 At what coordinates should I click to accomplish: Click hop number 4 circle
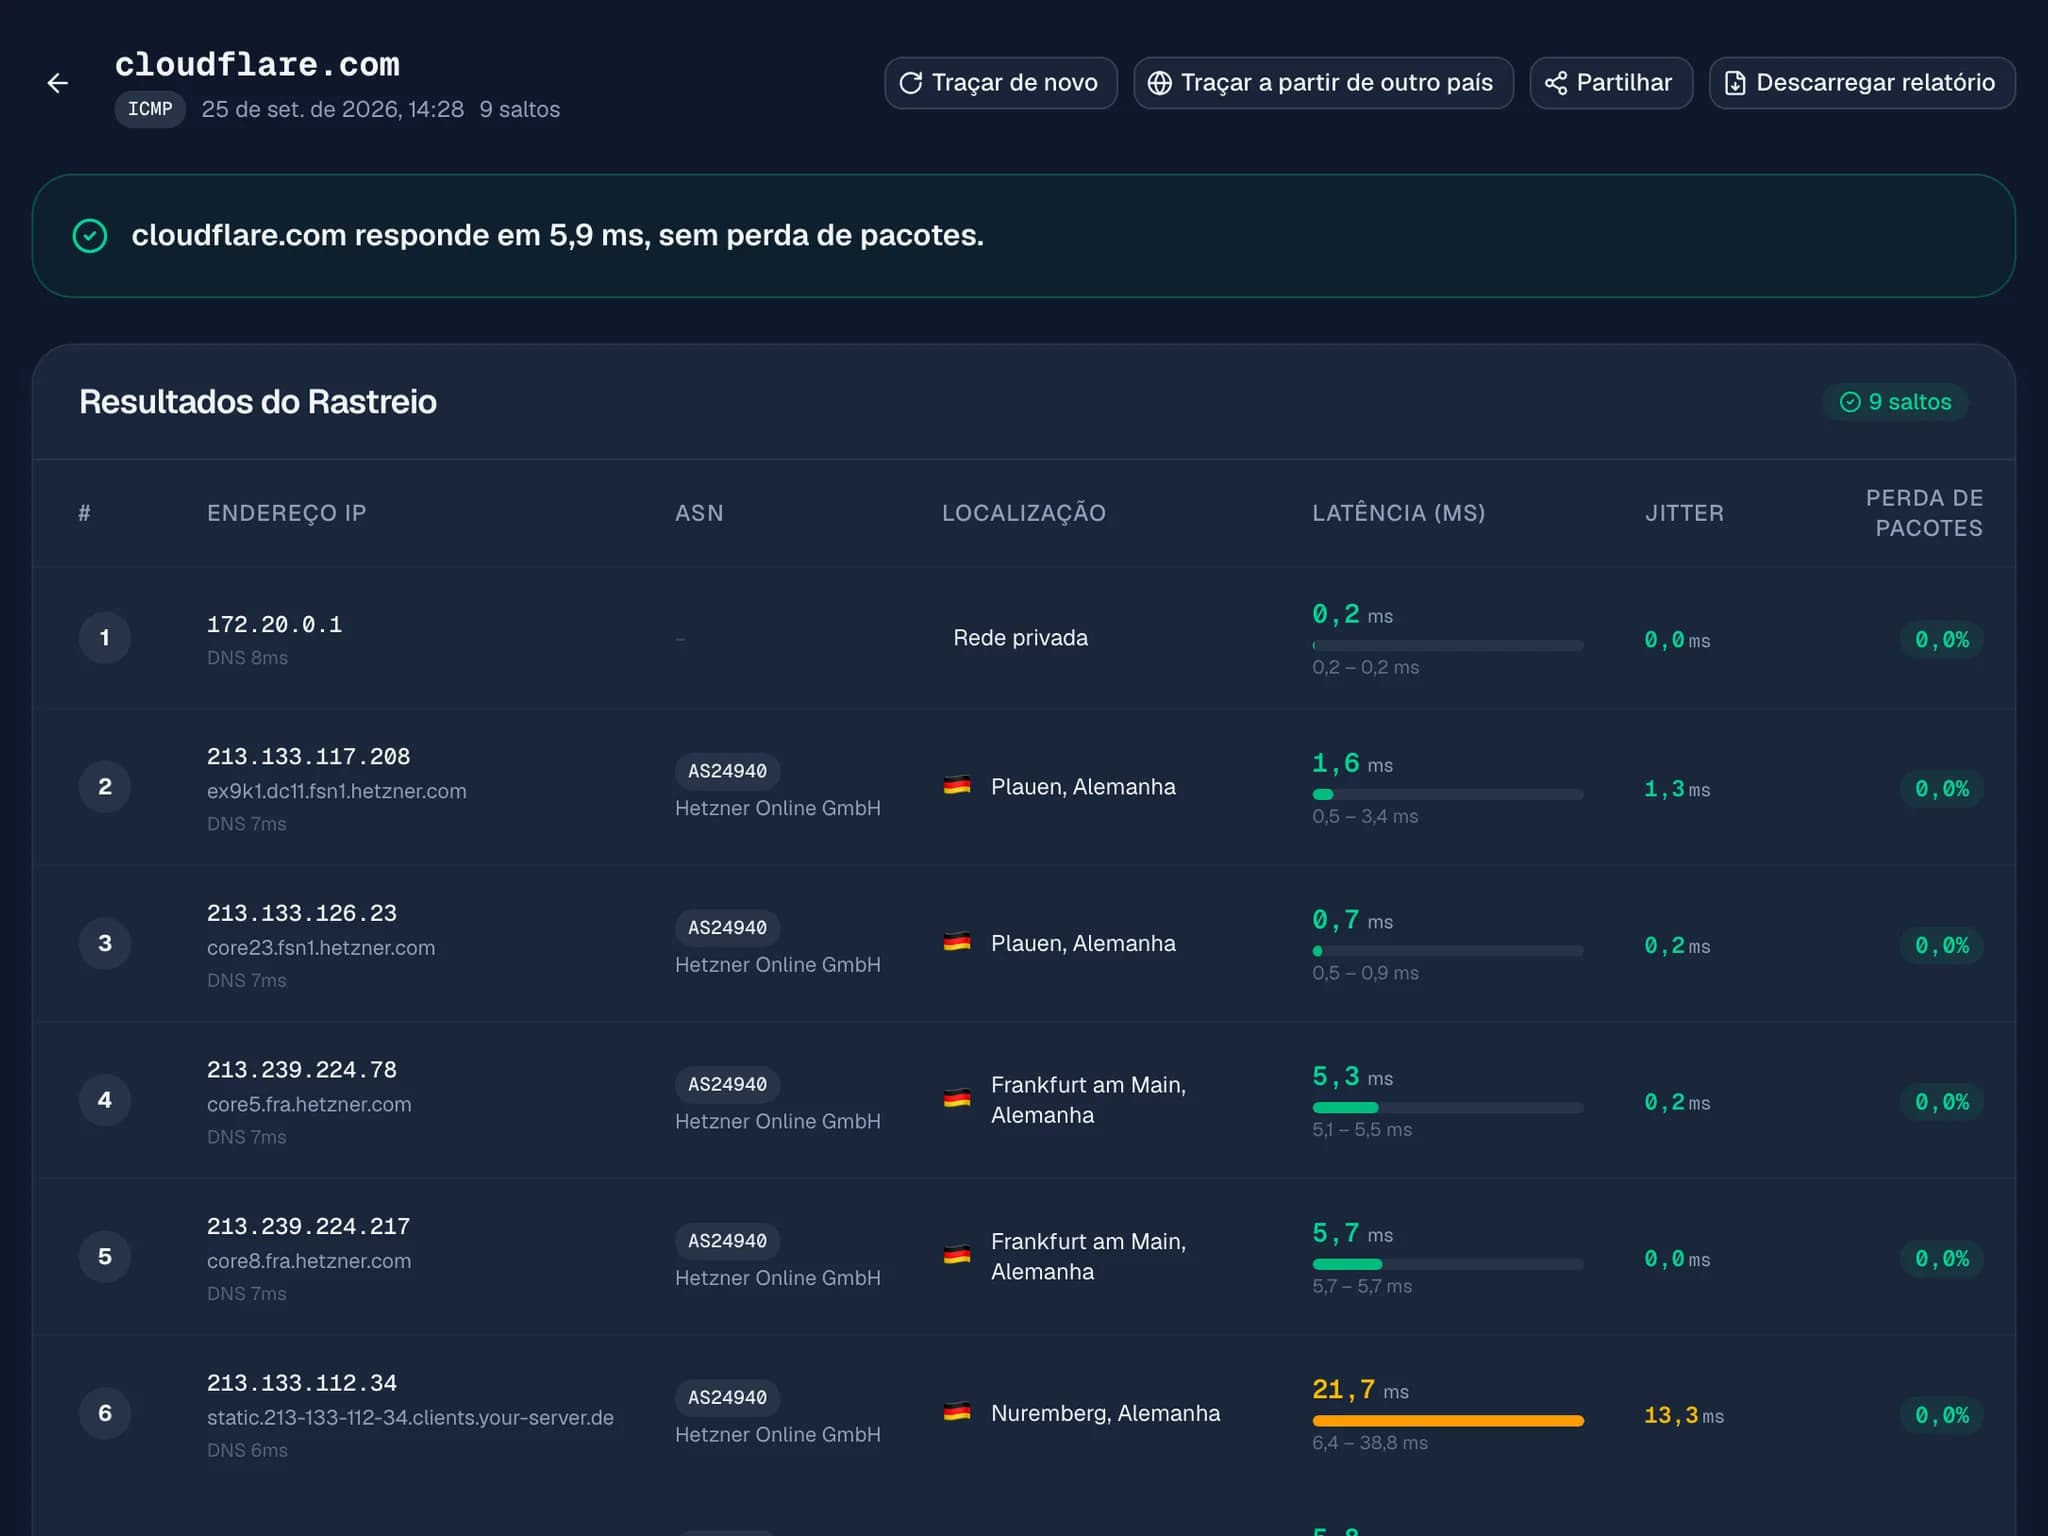point(105,1100)
